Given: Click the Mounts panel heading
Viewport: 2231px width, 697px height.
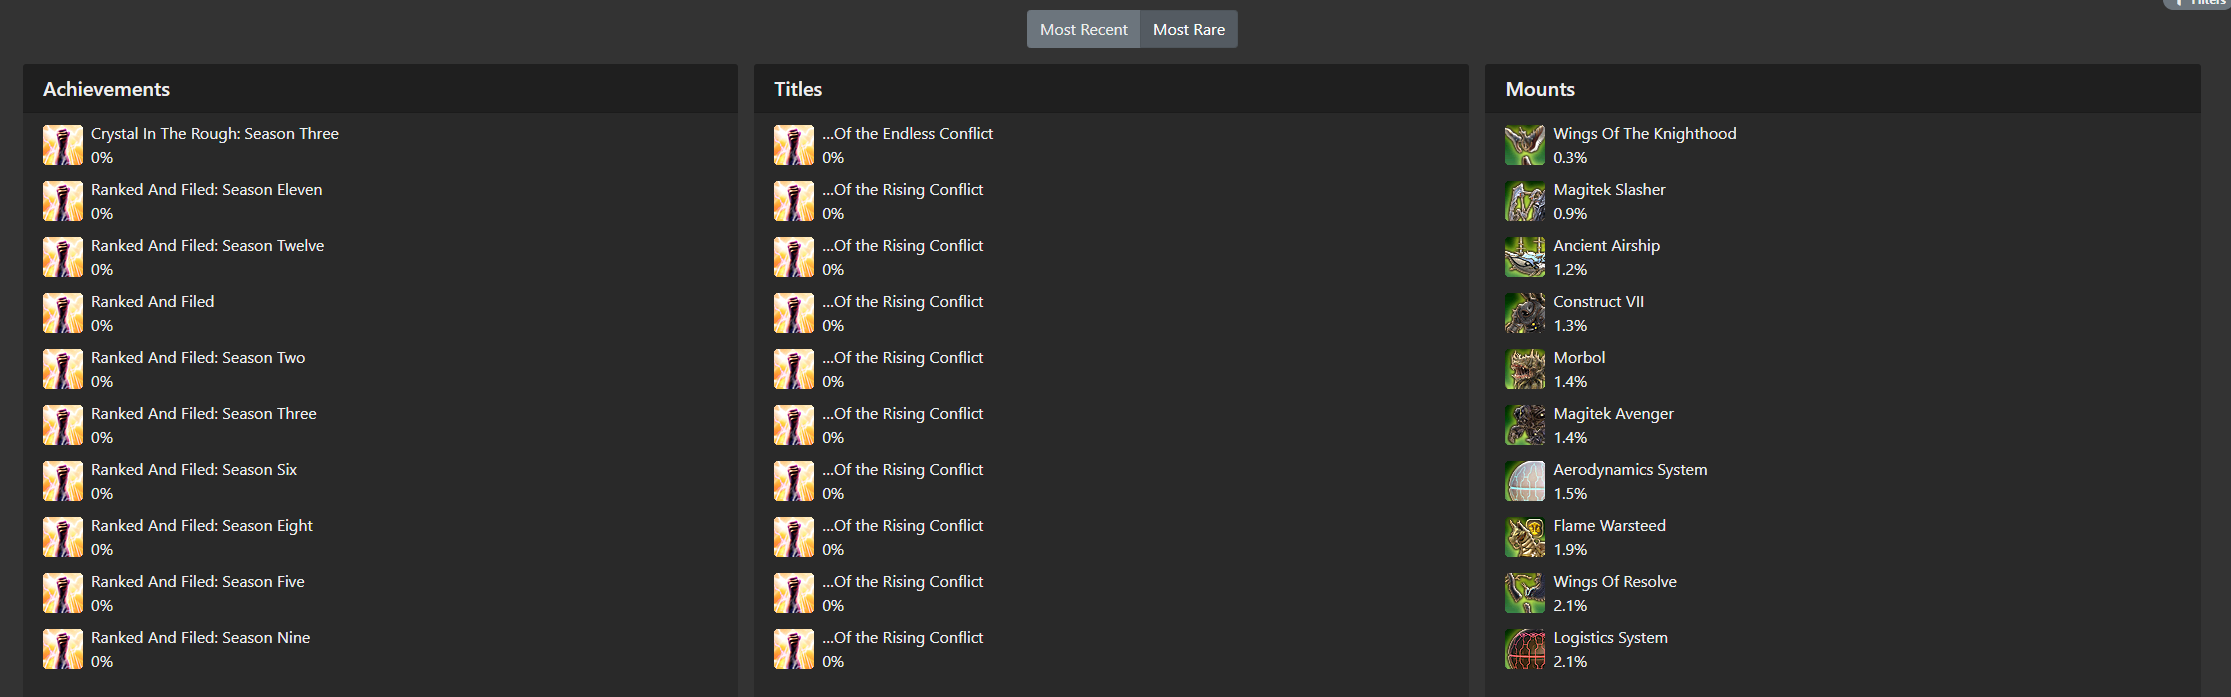Looking at the screenshot, I should 1540,89.
